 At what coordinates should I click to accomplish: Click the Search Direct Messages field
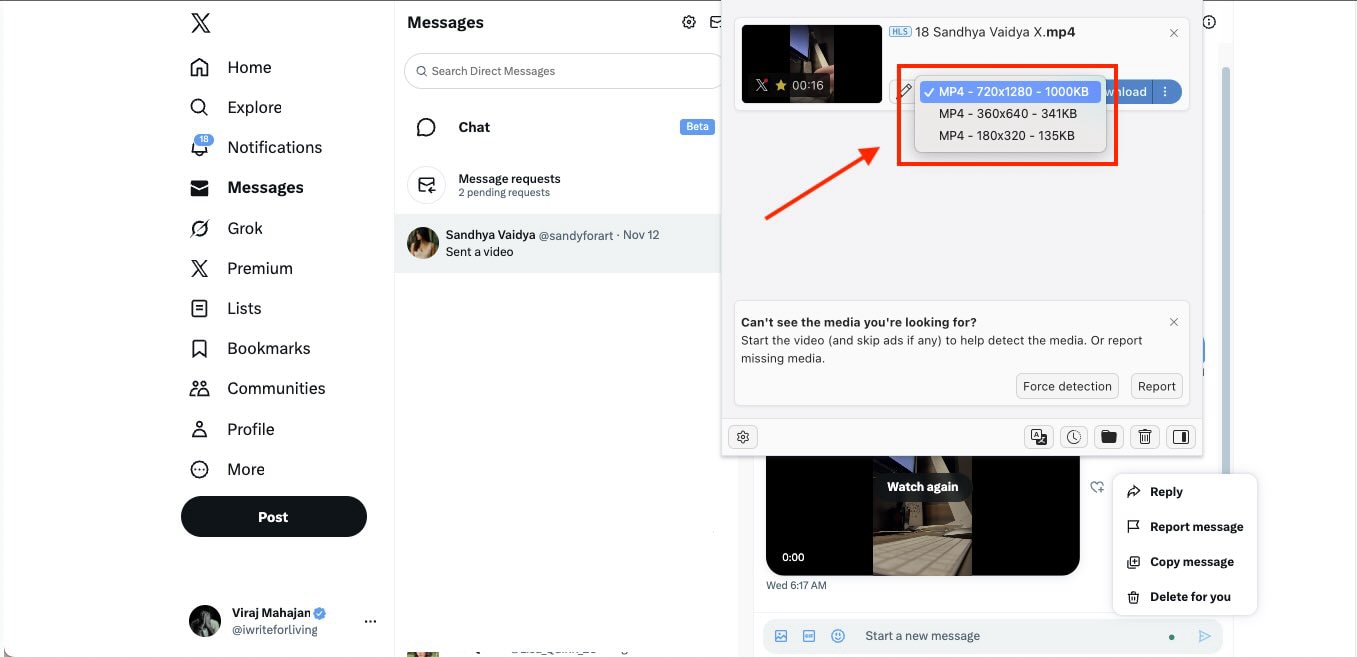tap(561, 70)
